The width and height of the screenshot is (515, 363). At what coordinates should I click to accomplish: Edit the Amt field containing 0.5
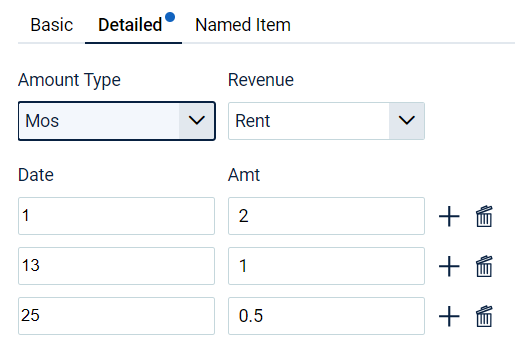click(x=326, y=316)
